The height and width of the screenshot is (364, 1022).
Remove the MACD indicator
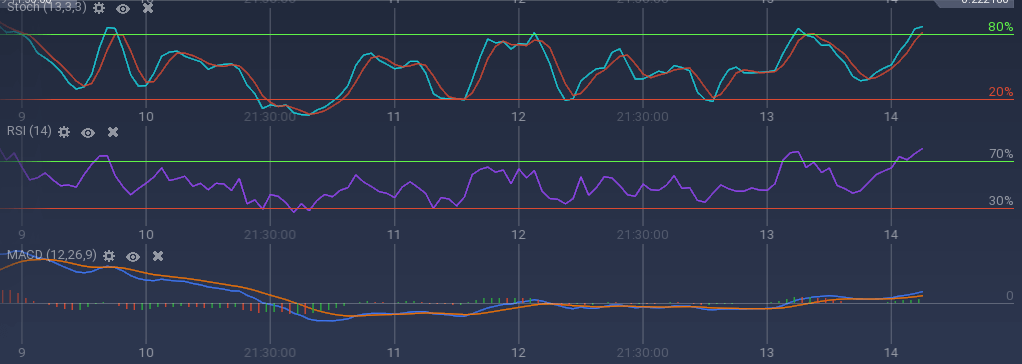pyautogui.click(x=158, y=256)
